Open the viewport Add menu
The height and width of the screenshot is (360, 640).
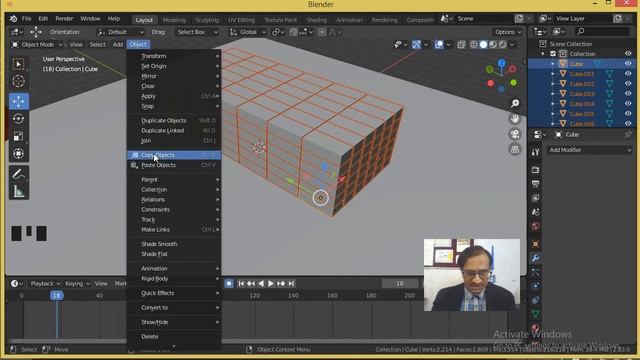(118, 44)
